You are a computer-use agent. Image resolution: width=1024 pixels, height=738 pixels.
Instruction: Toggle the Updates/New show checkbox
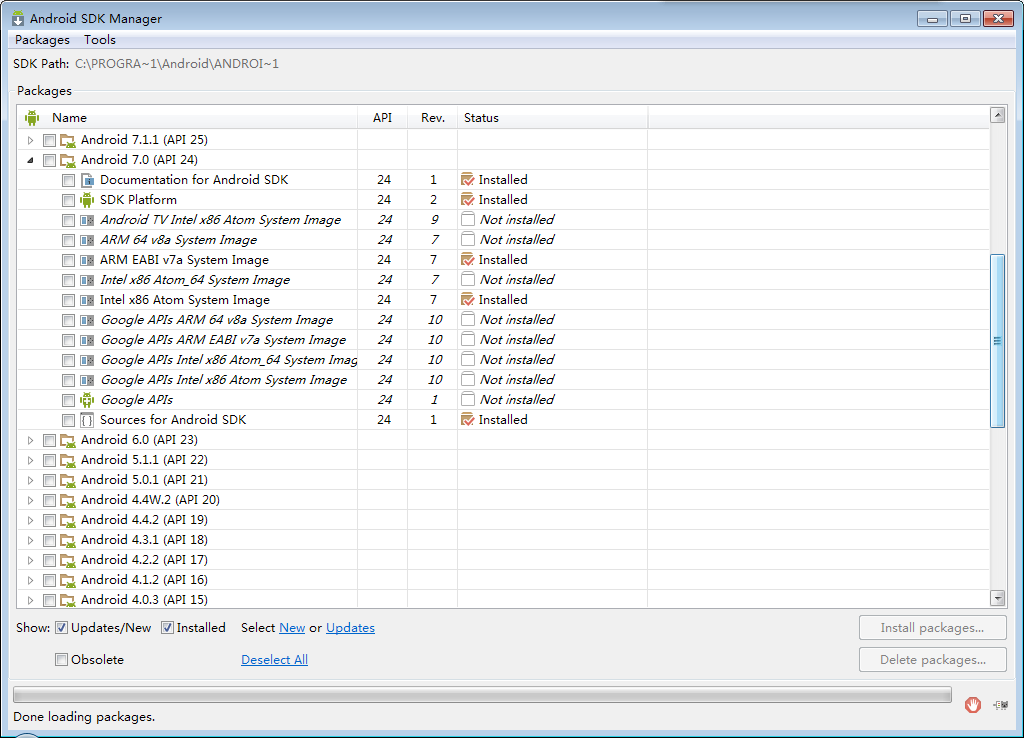[61, 628]
